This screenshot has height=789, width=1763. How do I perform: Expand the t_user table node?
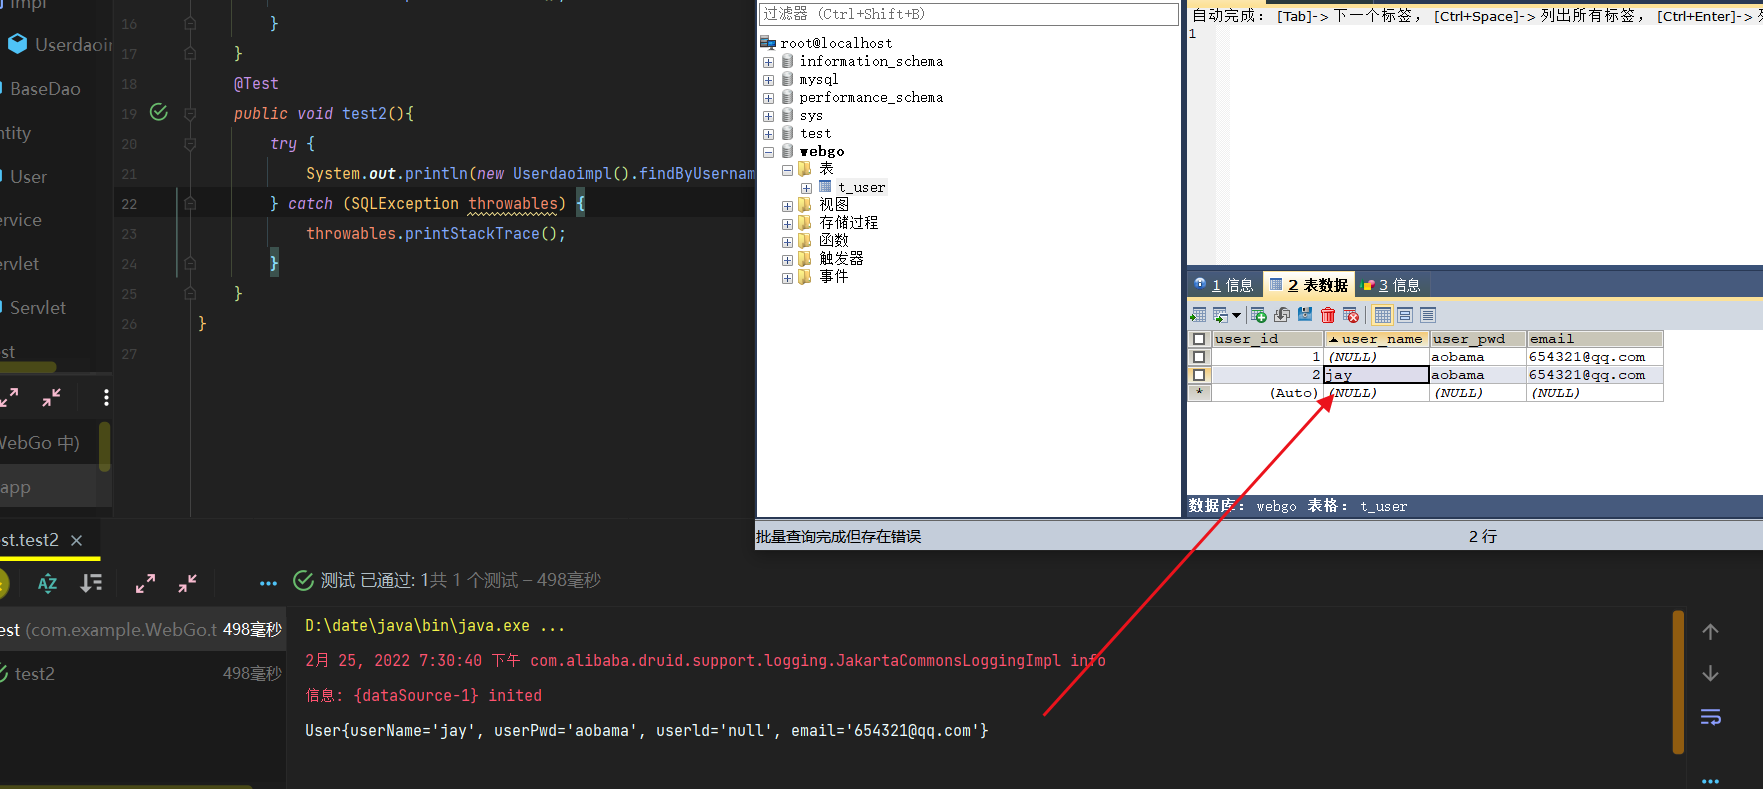806,188
